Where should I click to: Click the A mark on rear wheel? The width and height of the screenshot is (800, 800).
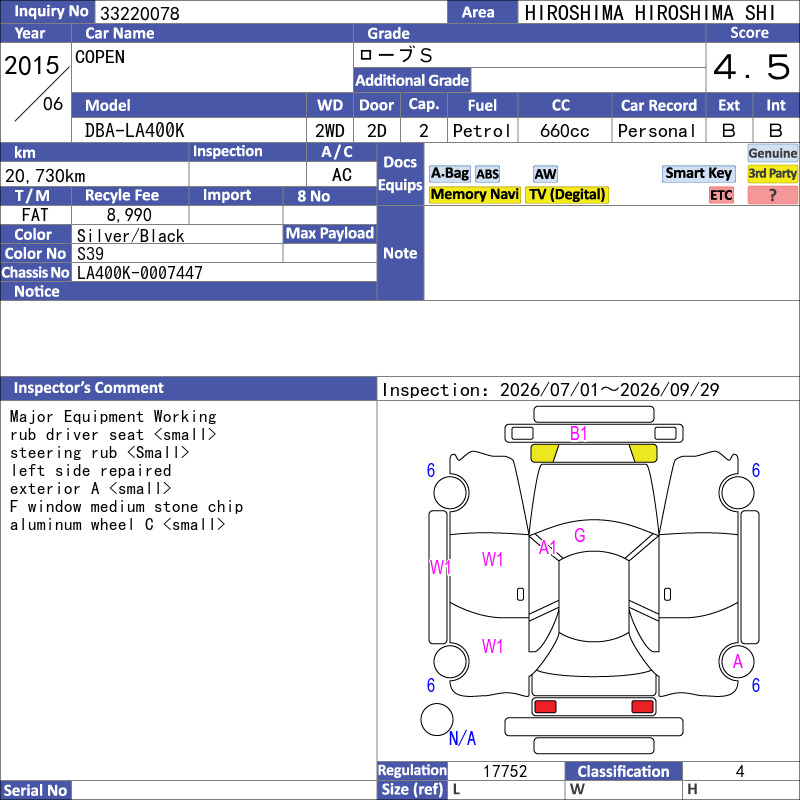[x=737, y=662]
